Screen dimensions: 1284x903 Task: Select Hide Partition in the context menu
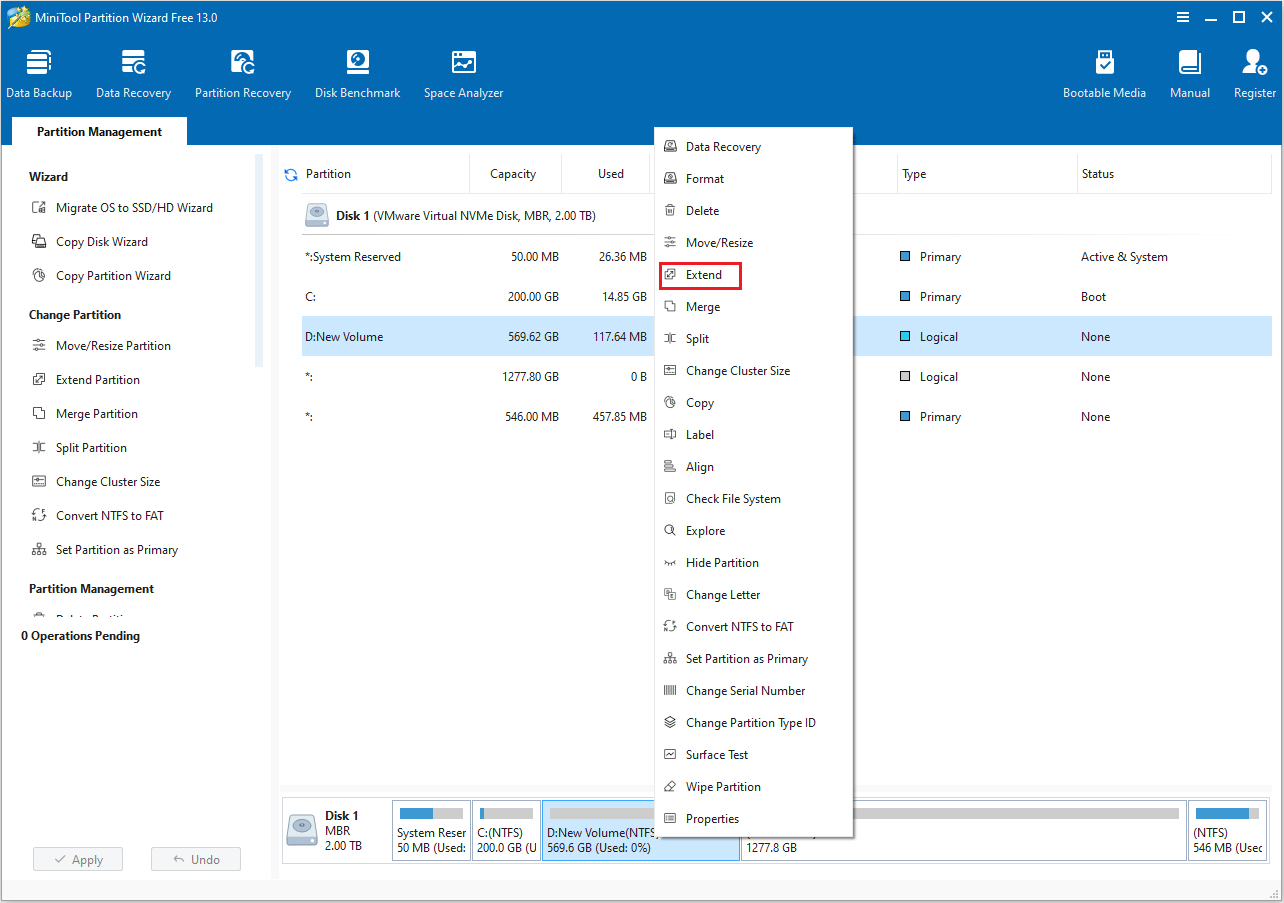pyautogui.click(x=753, y=563)
